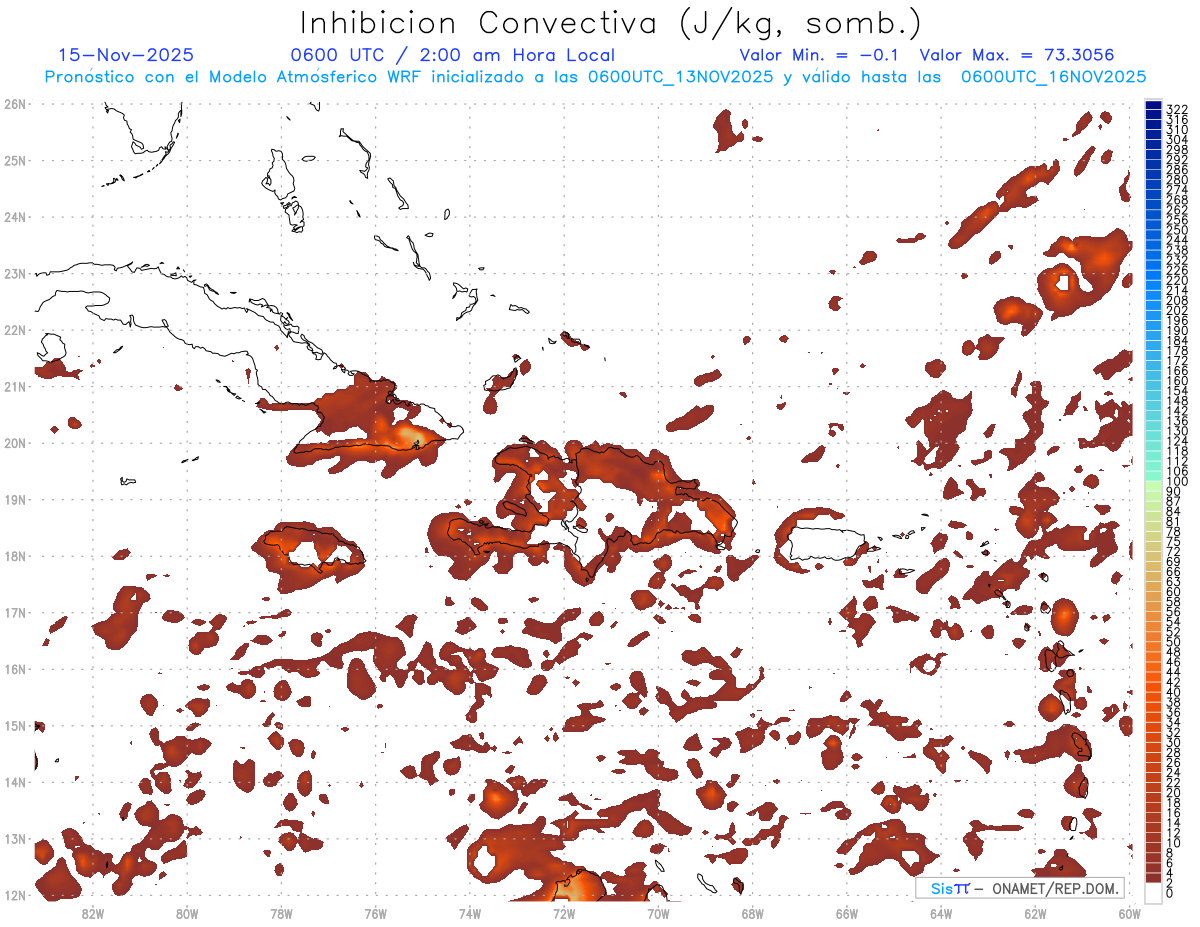Screen dimensions: 1200x927
Task: Click the time text "0600 UTC / 2:00 am Hora Local"
Action: click(x=453, y=55)
